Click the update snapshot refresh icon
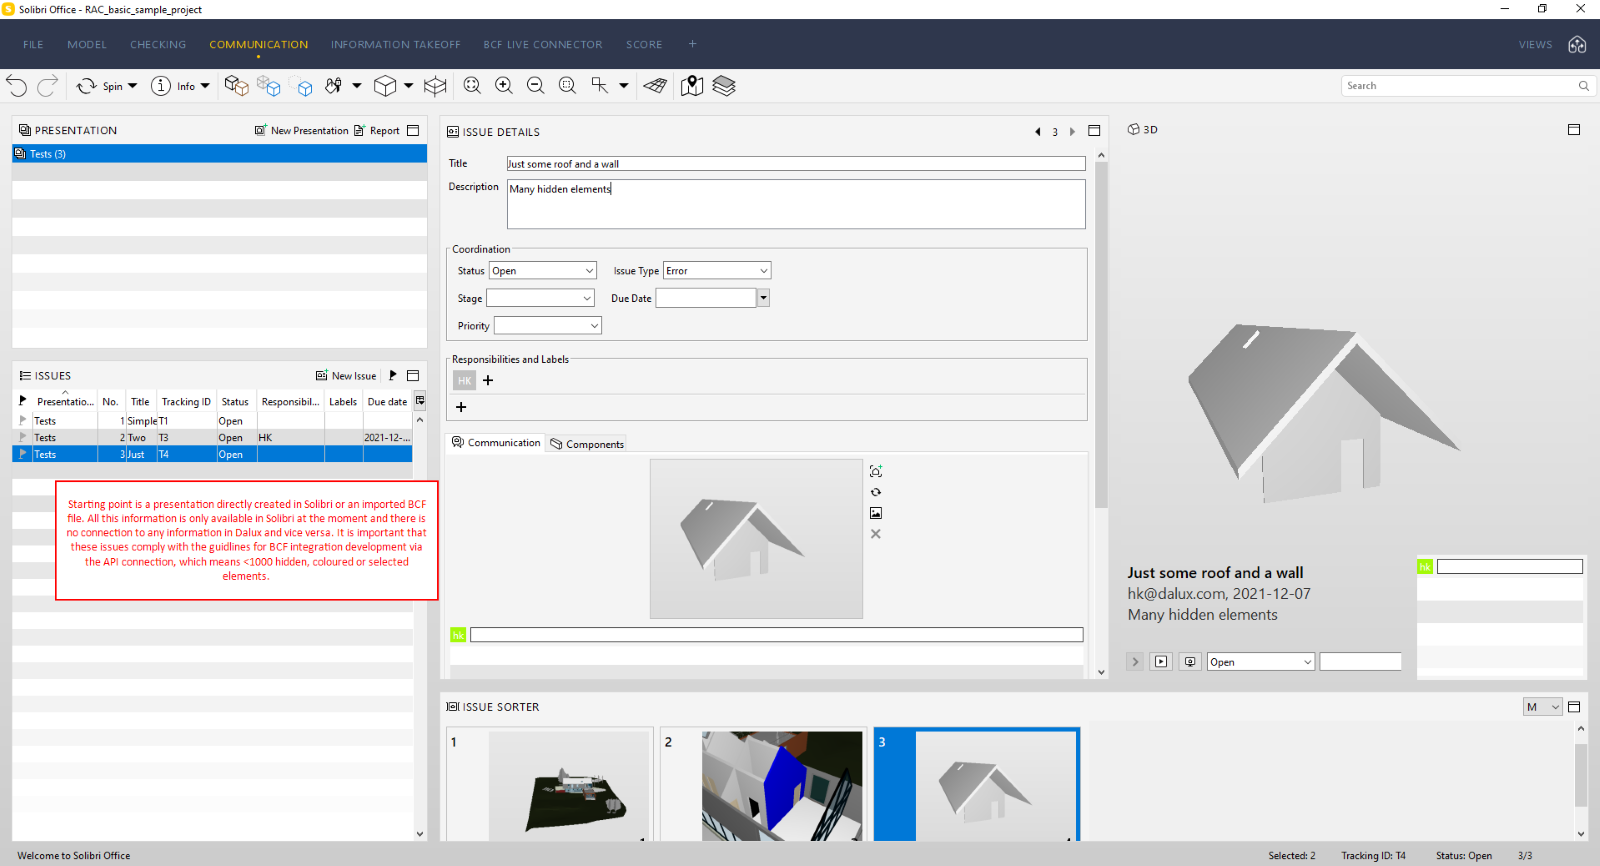The image size is (1600, 866). 876,492
